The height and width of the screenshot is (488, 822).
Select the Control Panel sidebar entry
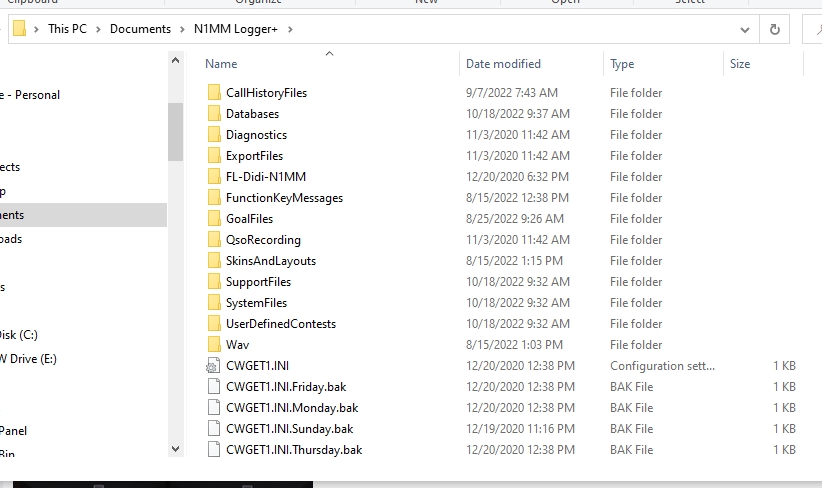(x=14, y=431)
